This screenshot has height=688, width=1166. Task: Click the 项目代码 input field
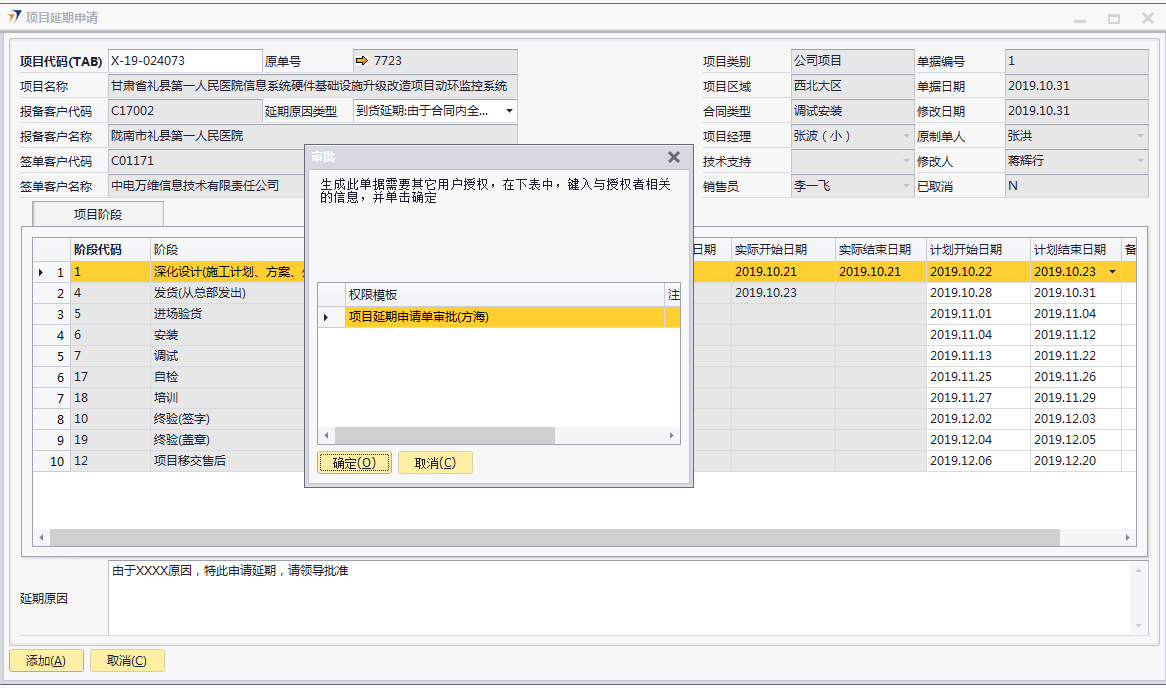click(x=184, y=61)
